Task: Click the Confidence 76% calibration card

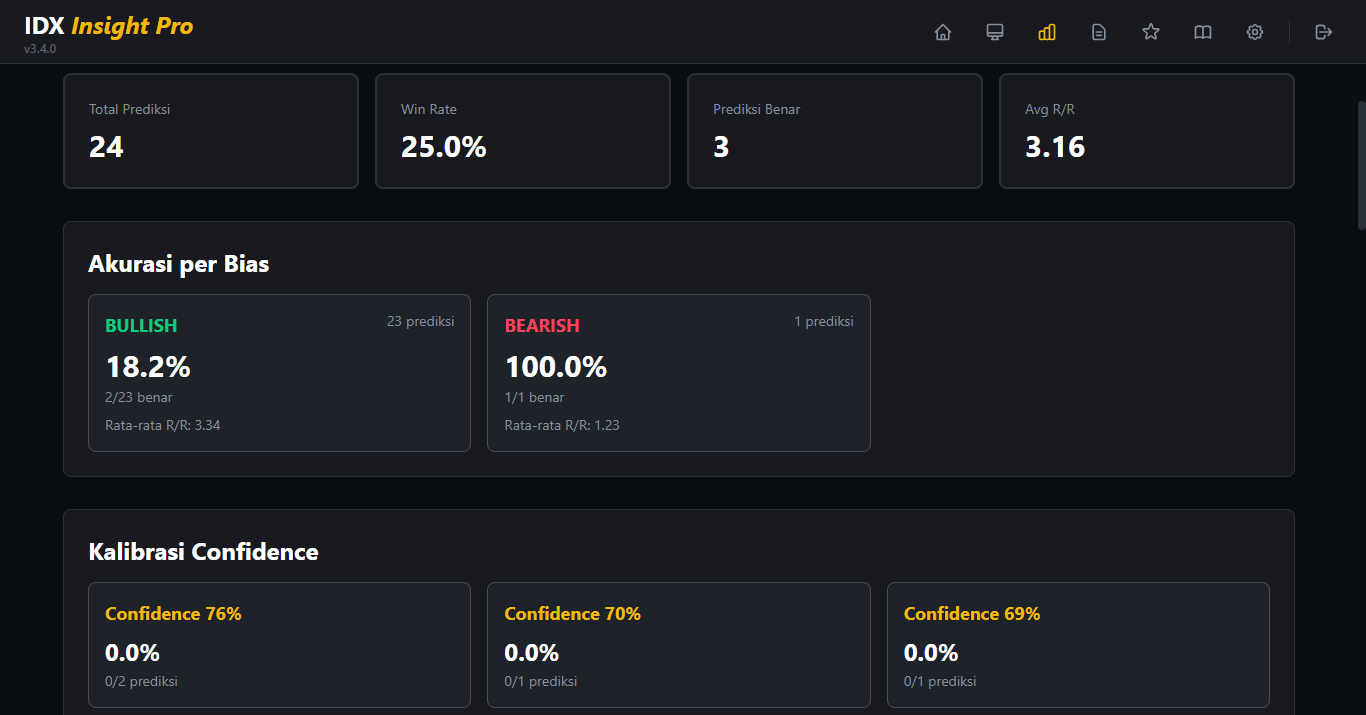Action: click(279, 645)
